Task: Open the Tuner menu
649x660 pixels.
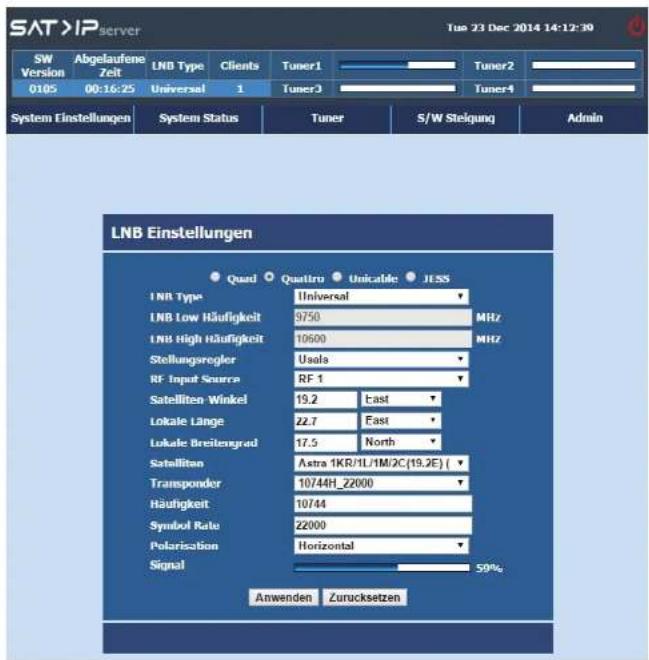Action: 327,118
